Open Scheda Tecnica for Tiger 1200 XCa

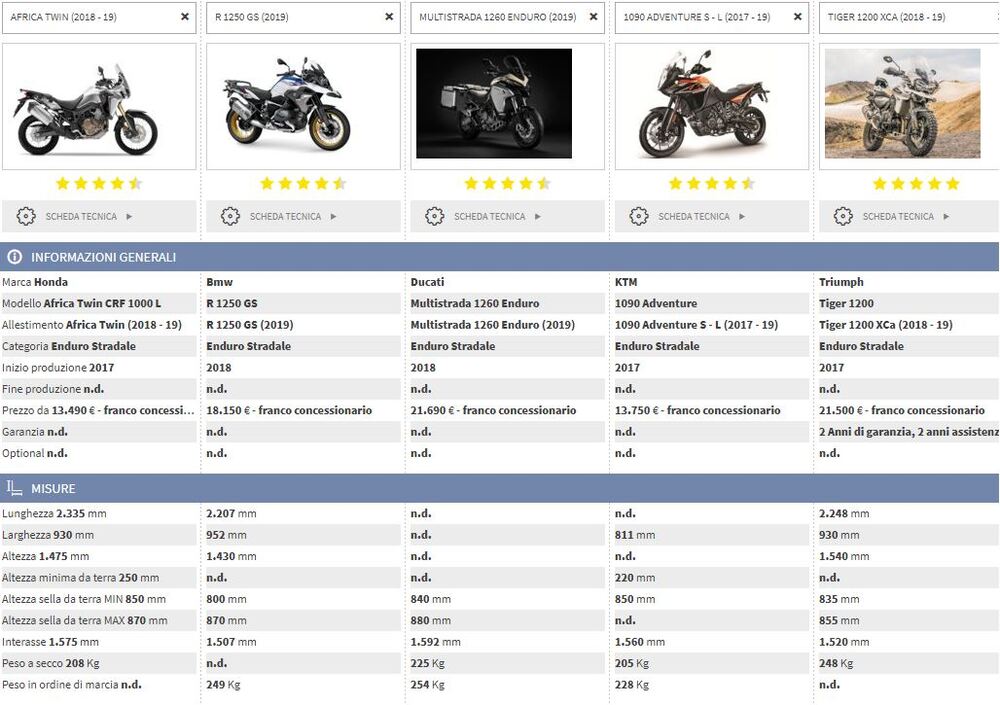point(898,216)
